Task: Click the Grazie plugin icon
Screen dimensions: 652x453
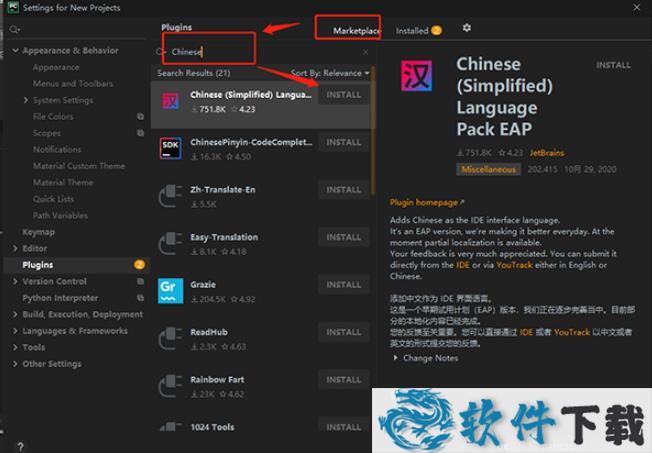Action: point(171,291)
